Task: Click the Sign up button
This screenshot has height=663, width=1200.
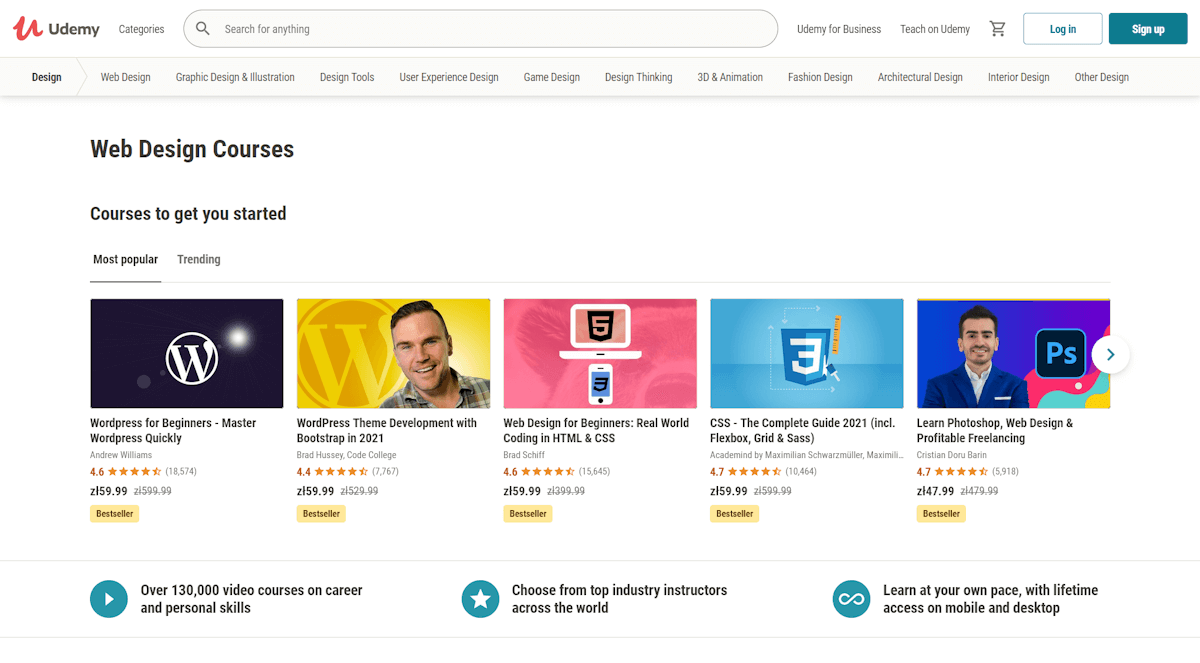Action: pyautogui.click(x=1148, y=29)
